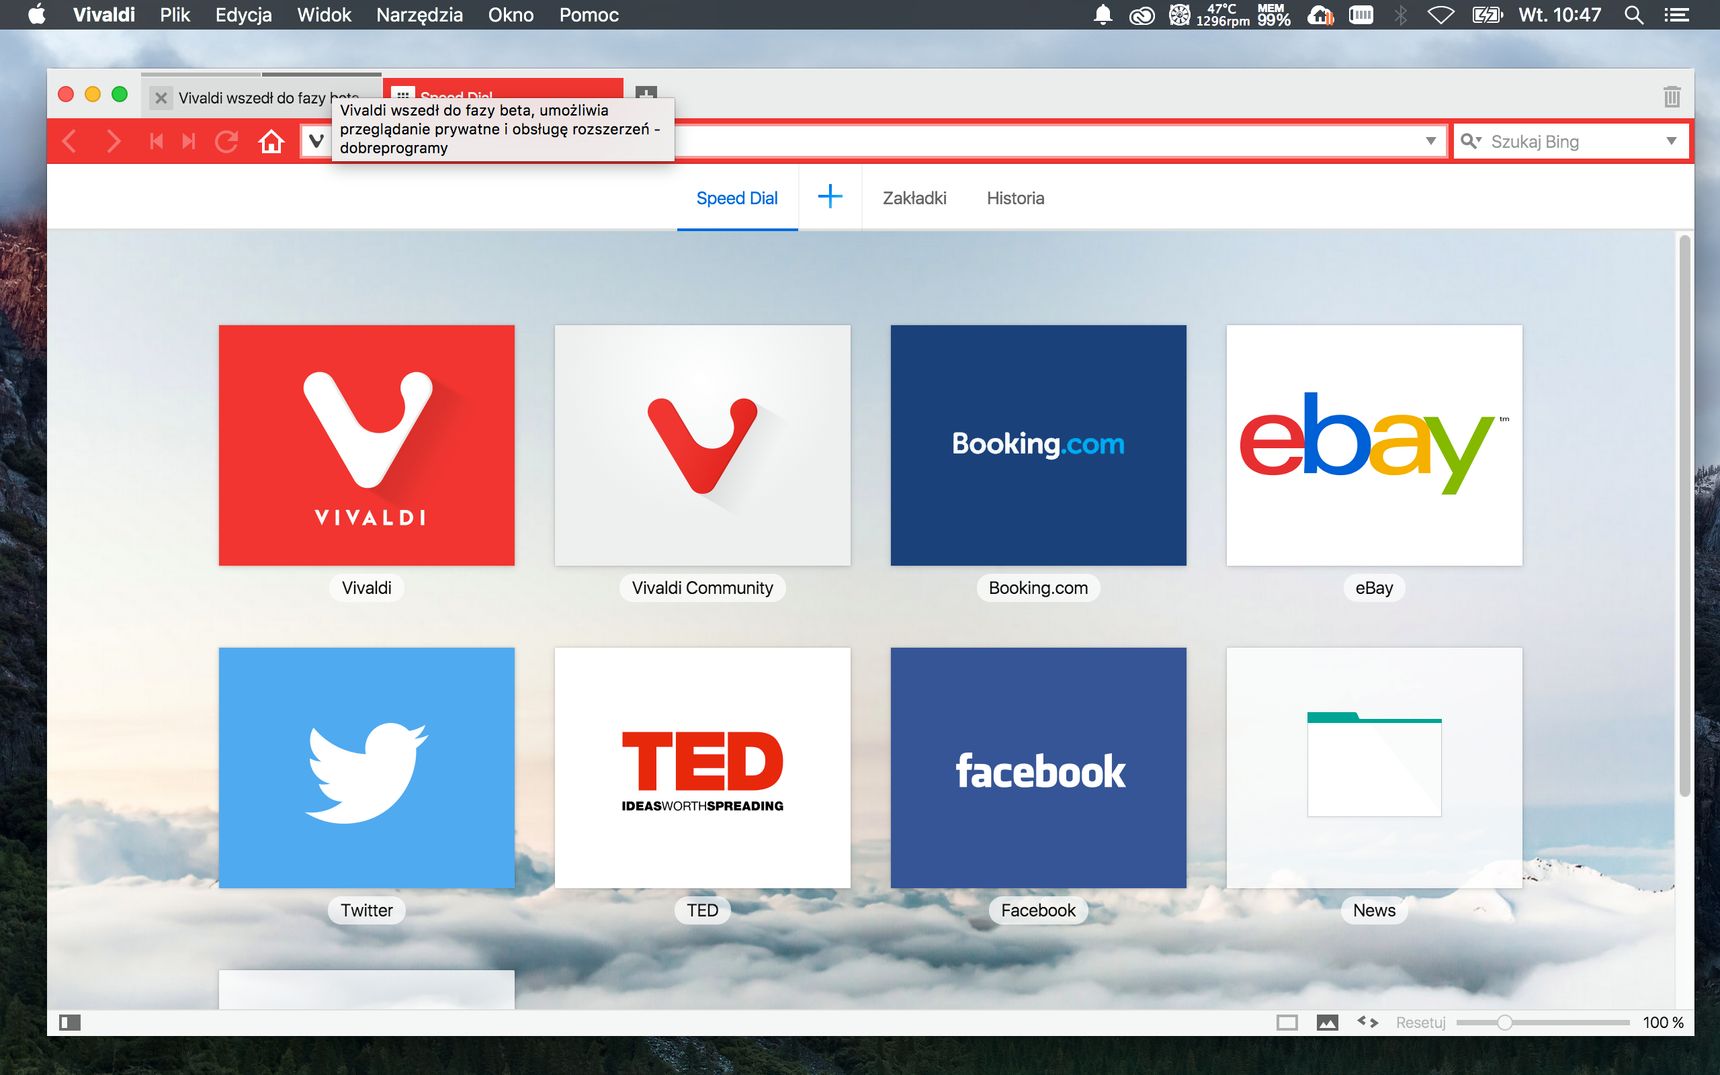1720x1075 pixels.
Task: Open the TED speed dial thumbnail
Action: point(703,768)
